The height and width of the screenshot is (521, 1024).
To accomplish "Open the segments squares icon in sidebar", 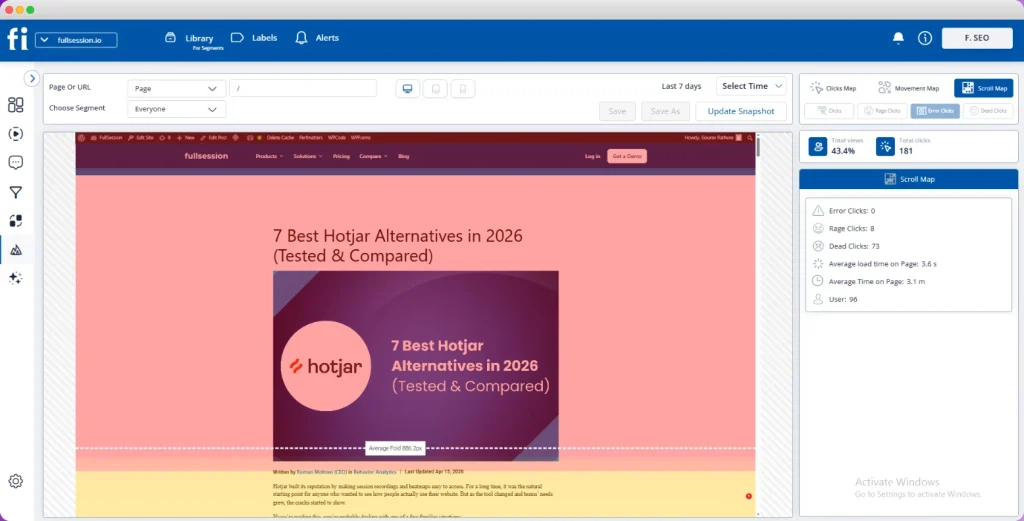I will tap(16, 221).
